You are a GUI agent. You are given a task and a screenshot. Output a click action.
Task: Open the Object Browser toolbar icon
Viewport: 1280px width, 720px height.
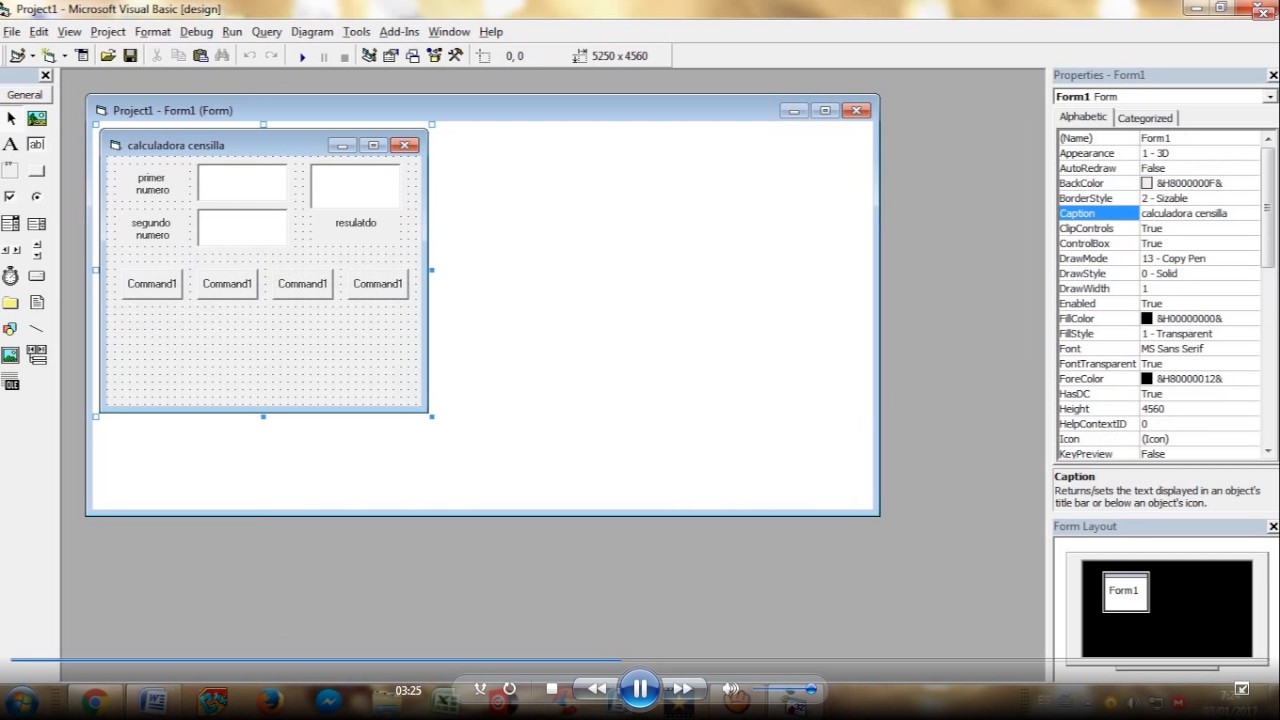[434, 56]
